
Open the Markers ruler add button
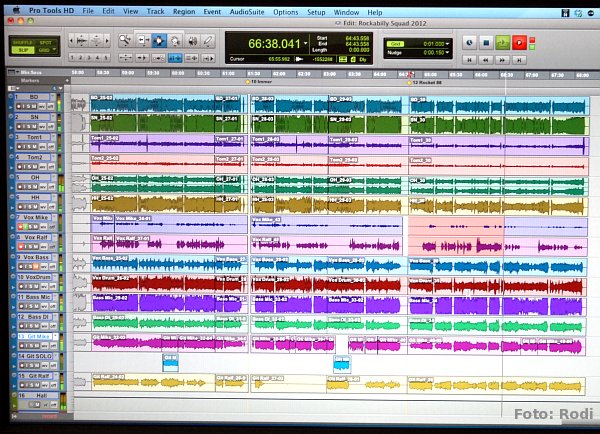(x=67, y=81)
